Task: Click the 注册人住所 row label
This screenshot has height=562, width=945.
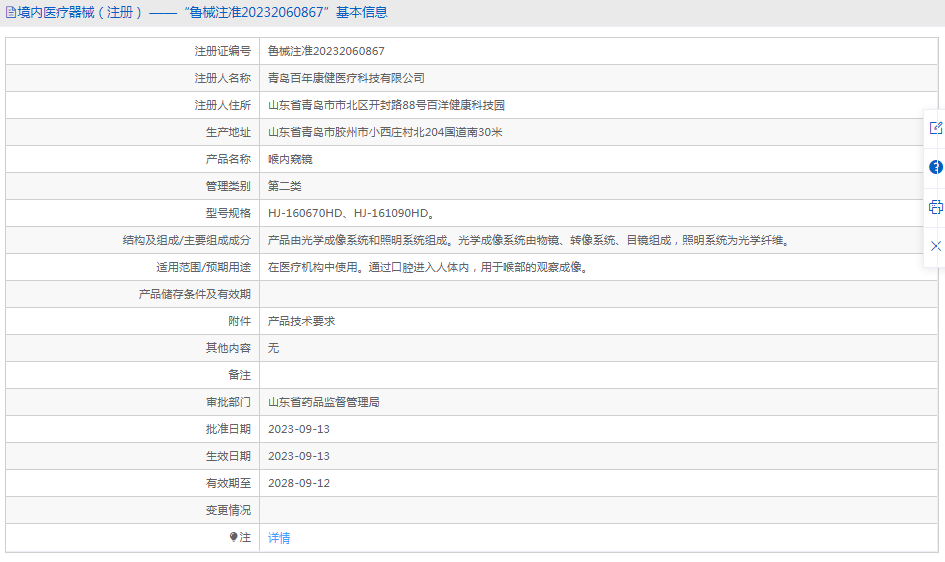Action: [222, 105]
